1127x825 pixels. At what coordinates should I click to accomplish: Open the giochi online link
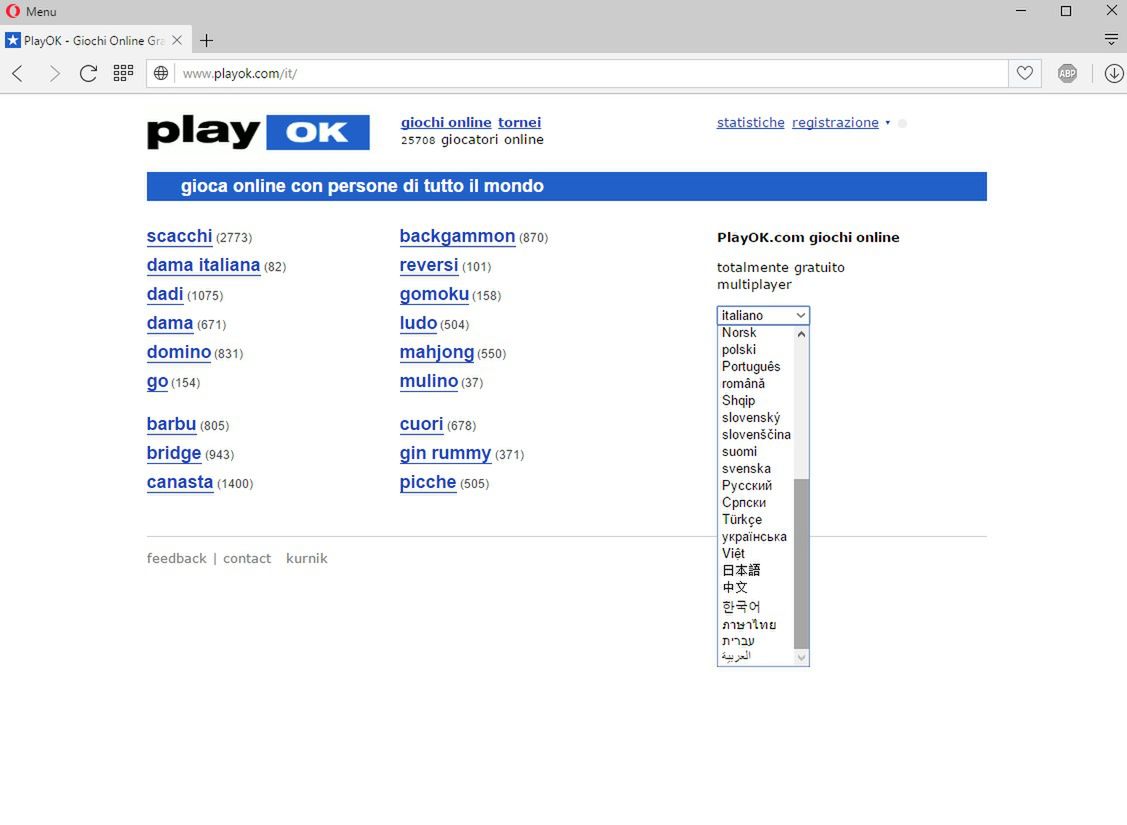(446, 122)
